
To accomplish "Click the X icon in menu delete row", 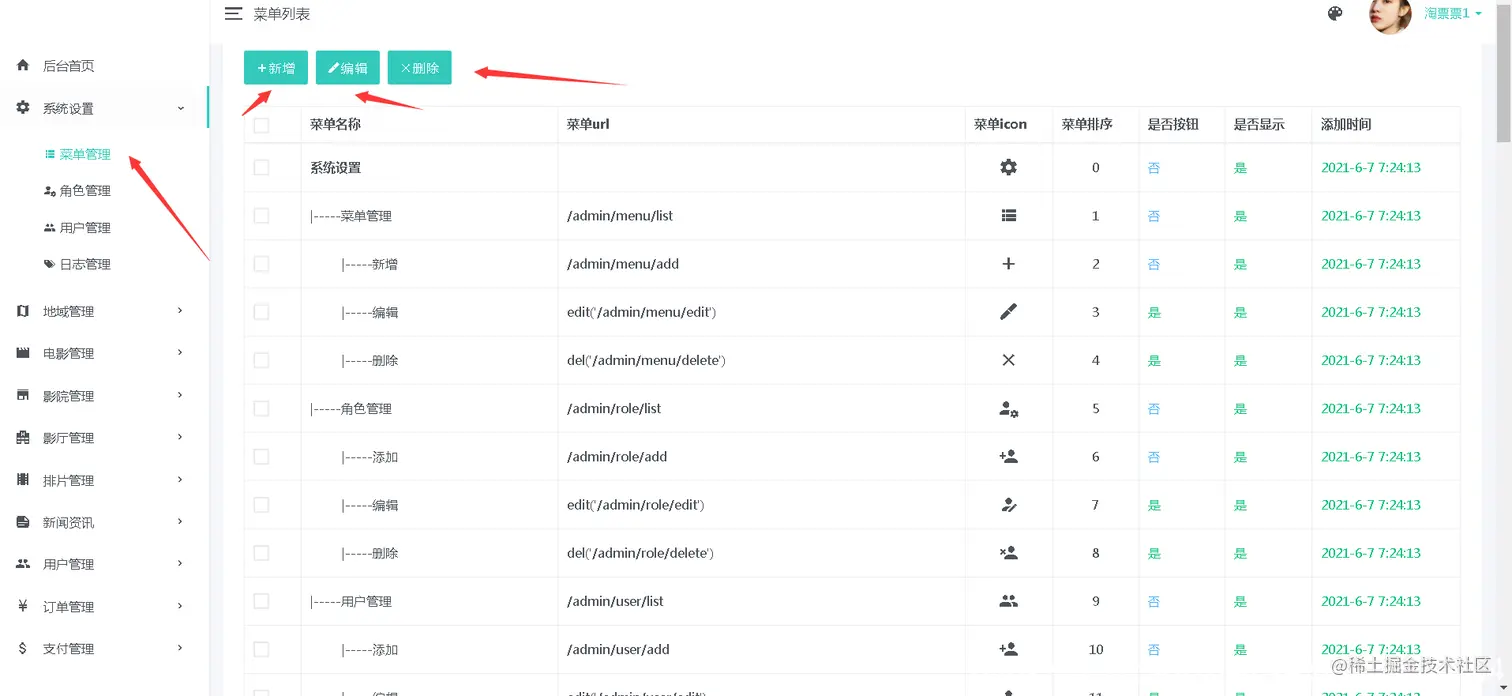I will pos(1008,360).
